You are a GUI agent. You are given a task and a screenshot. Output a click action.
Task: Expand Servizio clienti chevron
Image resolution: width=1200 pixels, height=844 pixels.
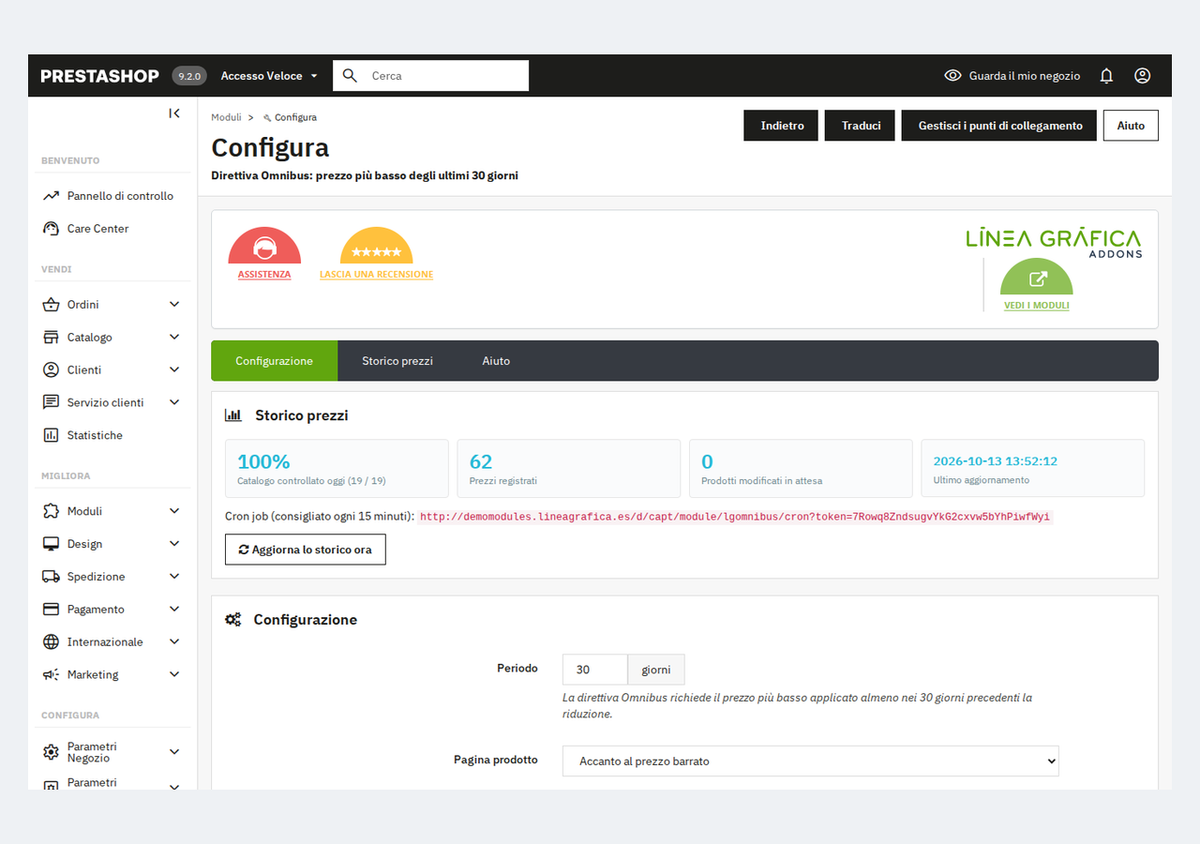coord(174,402)
